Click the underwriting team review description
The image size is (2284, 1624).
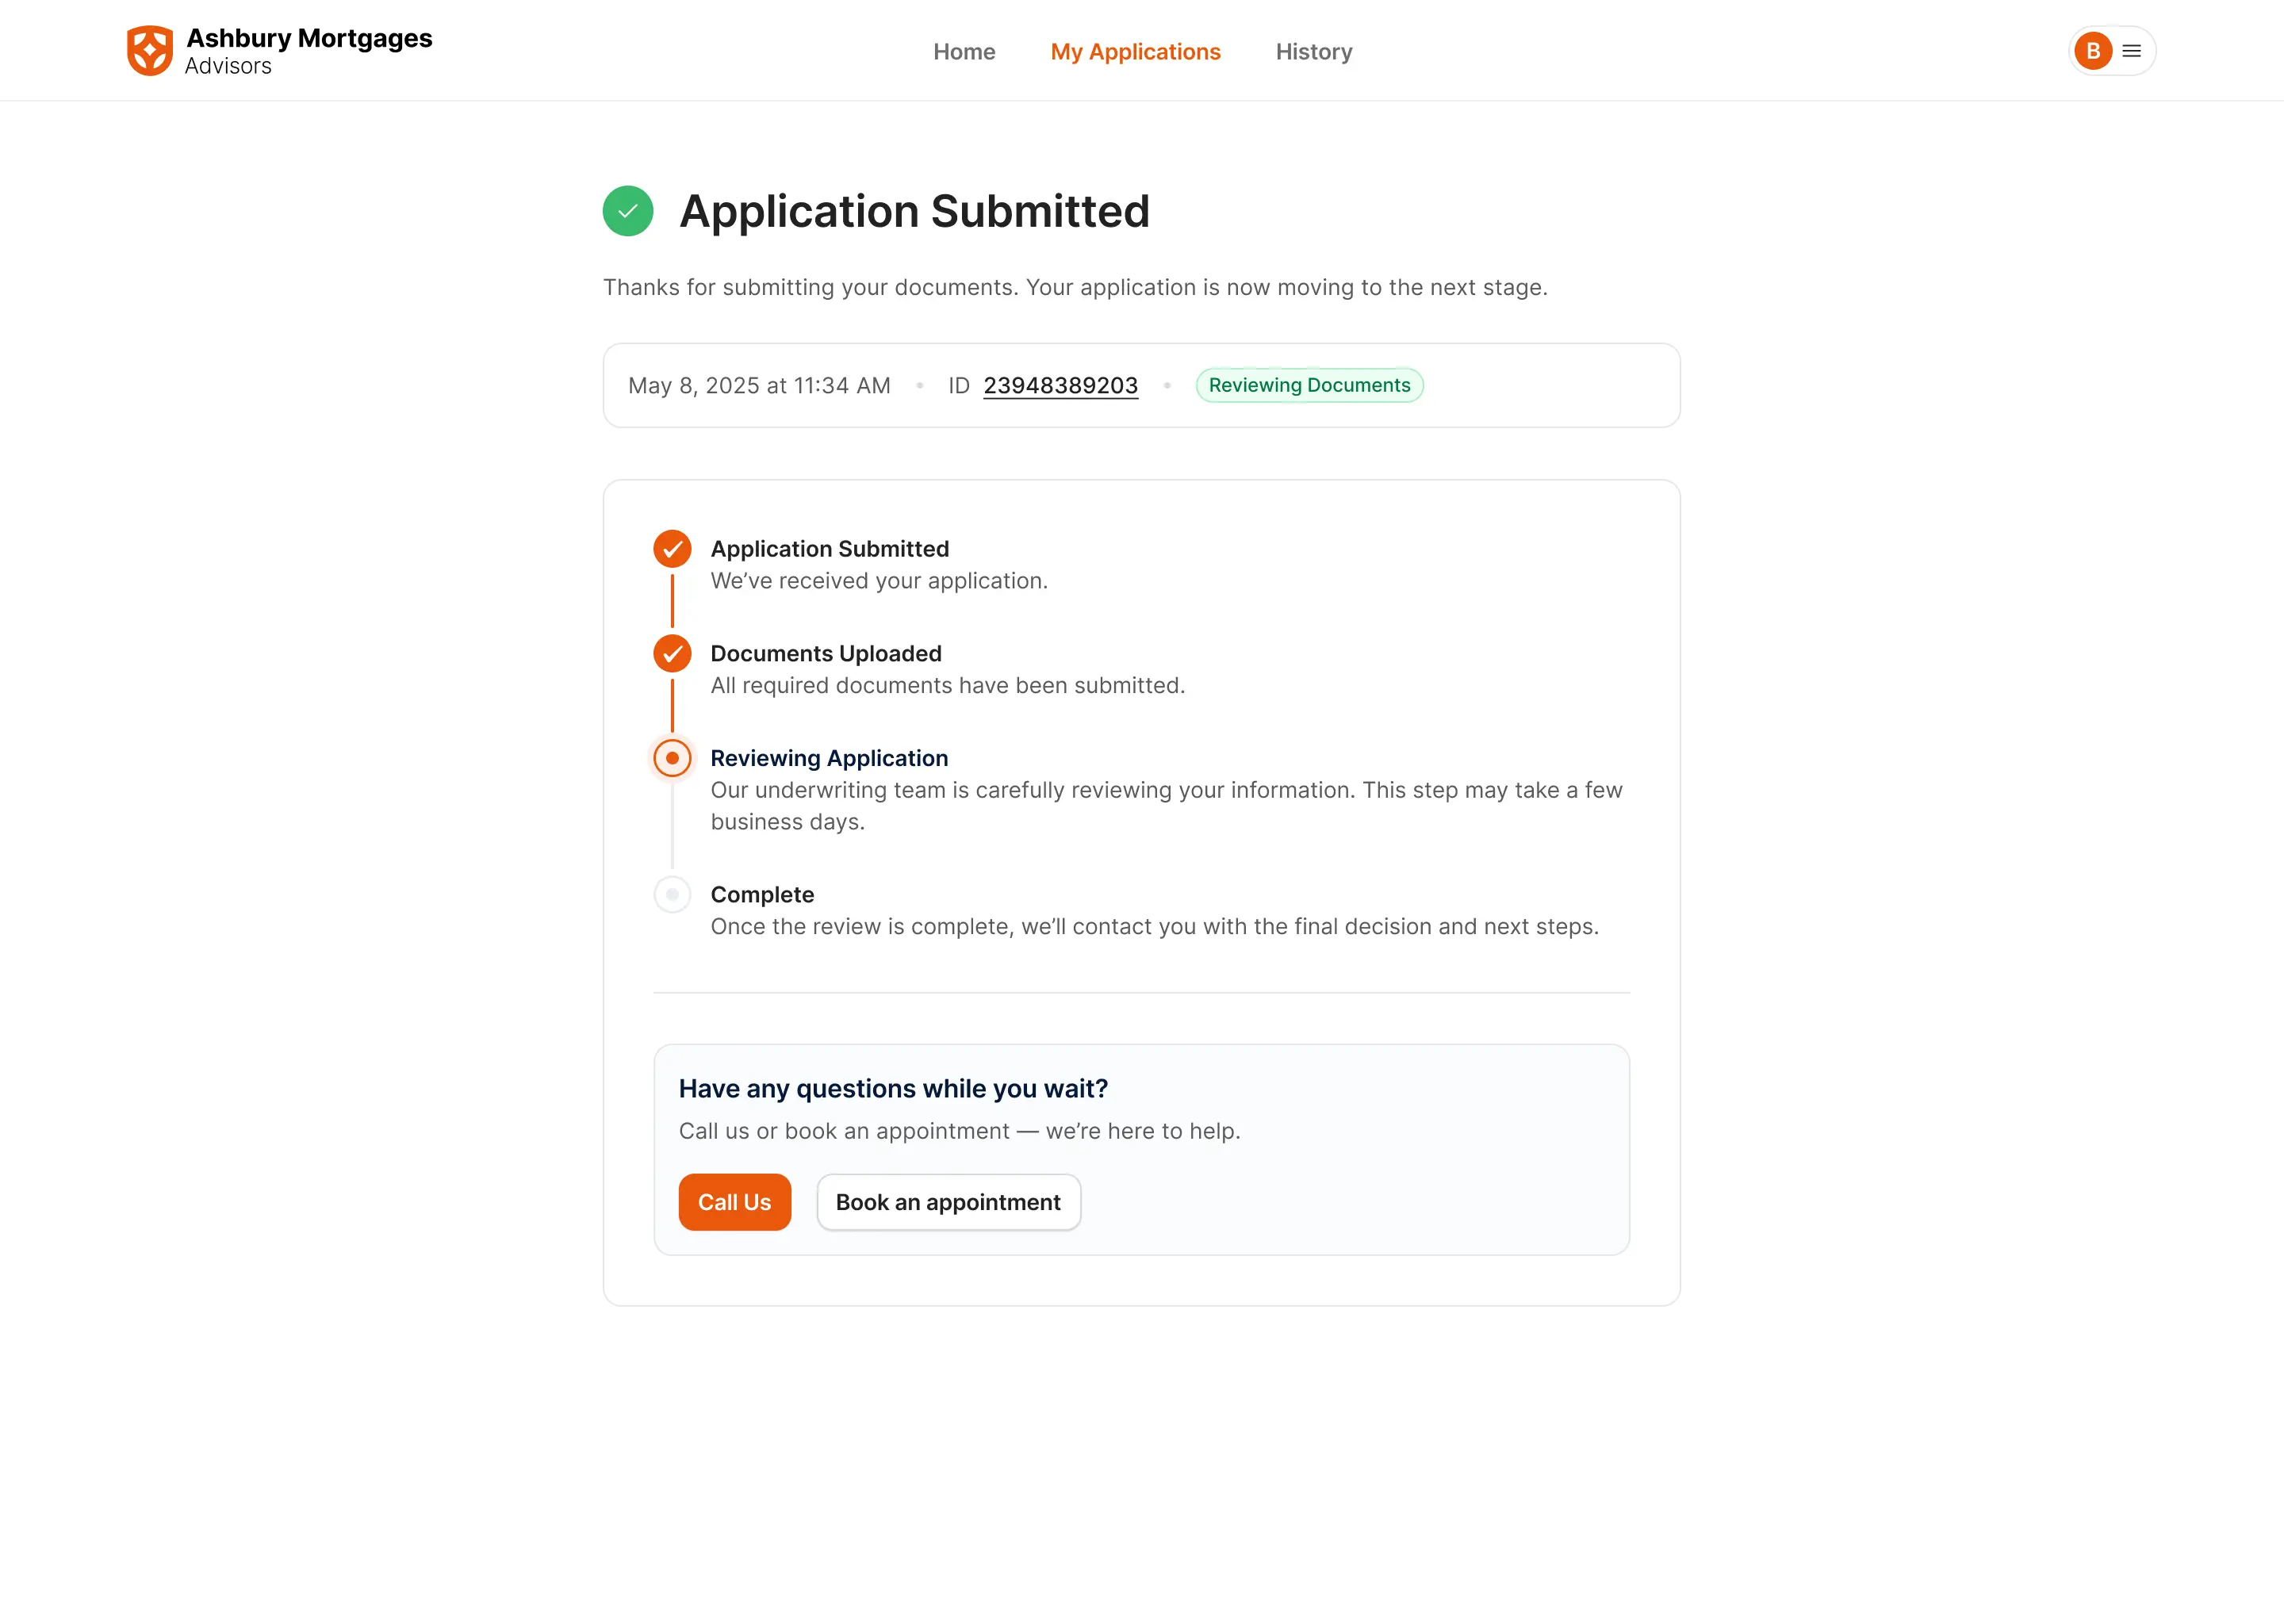[1166, 806]
